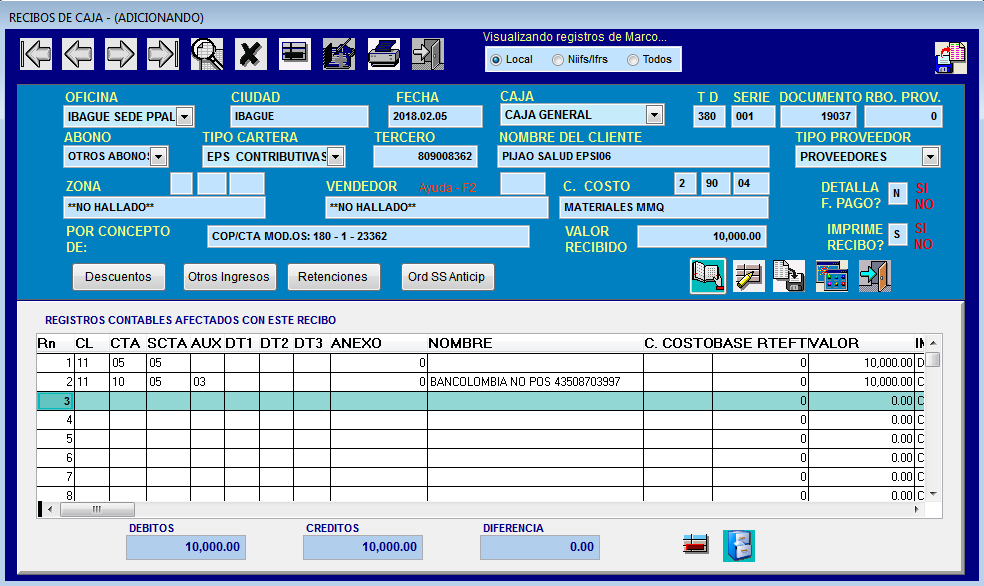Click the grid vertical scrollbar down arrow
The height and width of the screenshot is (586, 984).
point(933,494)
